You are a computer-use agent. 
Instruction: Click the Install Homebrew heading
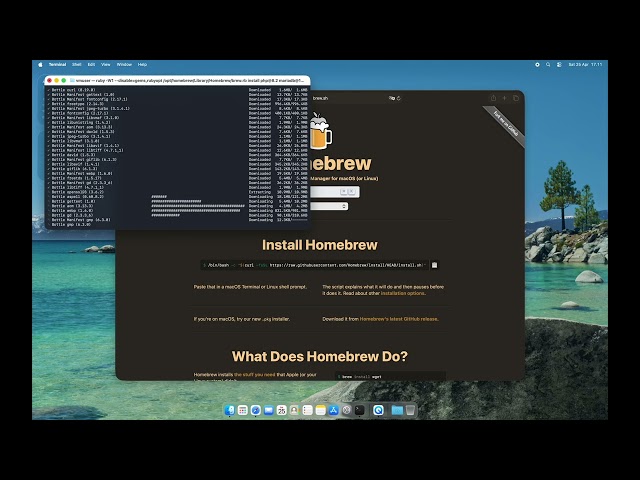(x=320, y=245)
